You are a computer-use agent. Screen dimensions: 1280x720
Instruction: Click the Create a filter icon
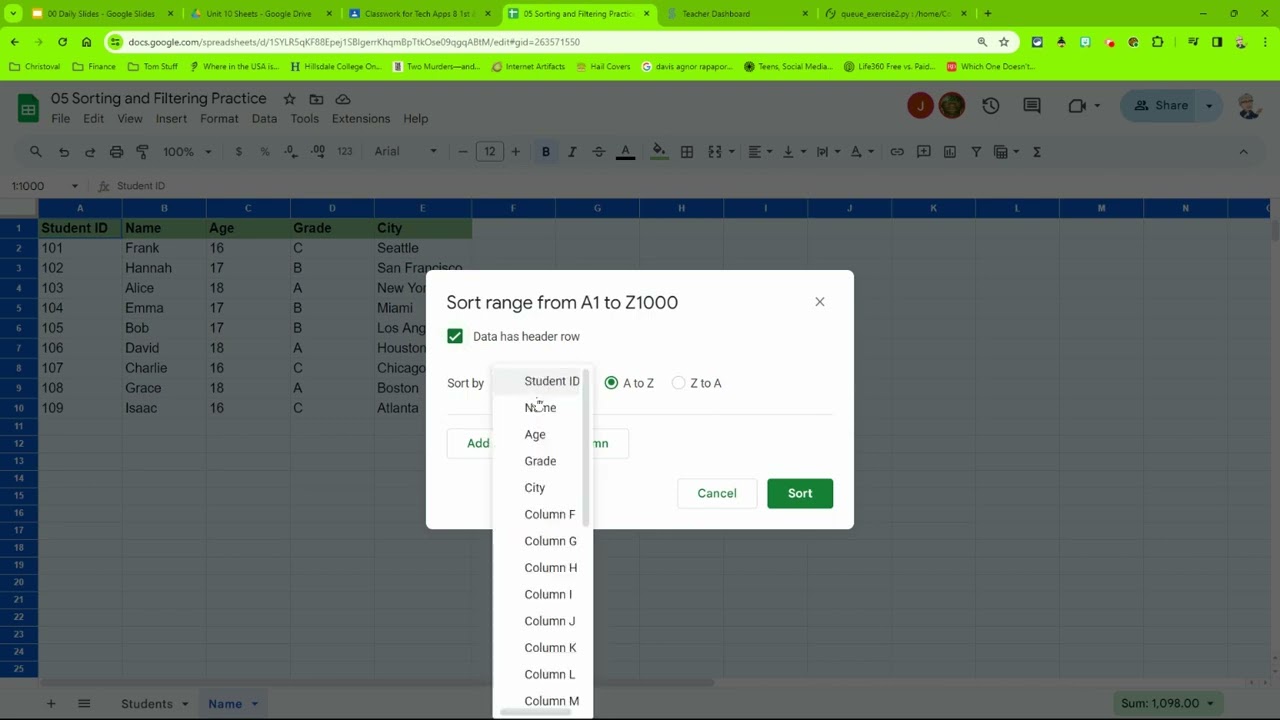[976, 152]
